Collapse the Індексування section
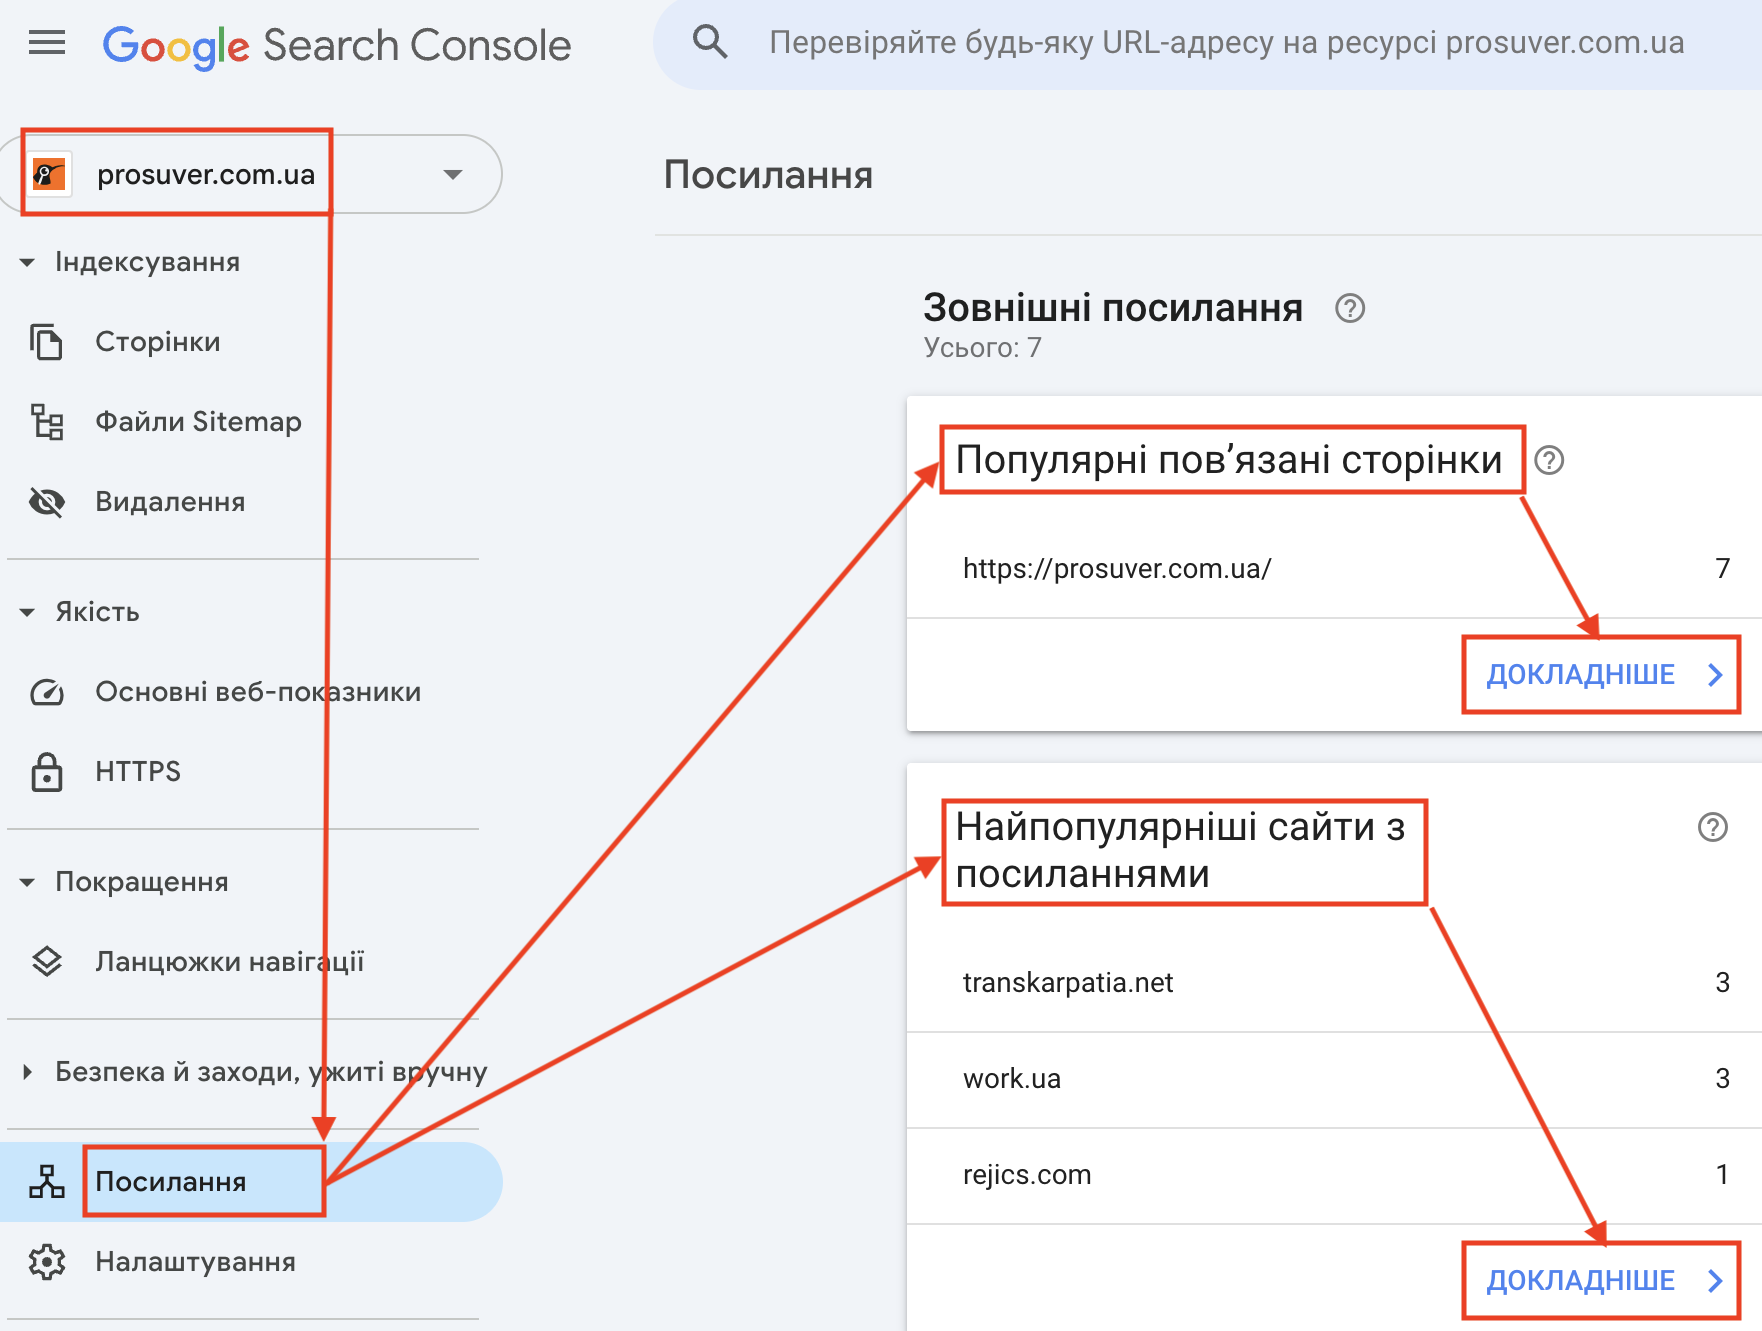 click(x=27, y=261)
